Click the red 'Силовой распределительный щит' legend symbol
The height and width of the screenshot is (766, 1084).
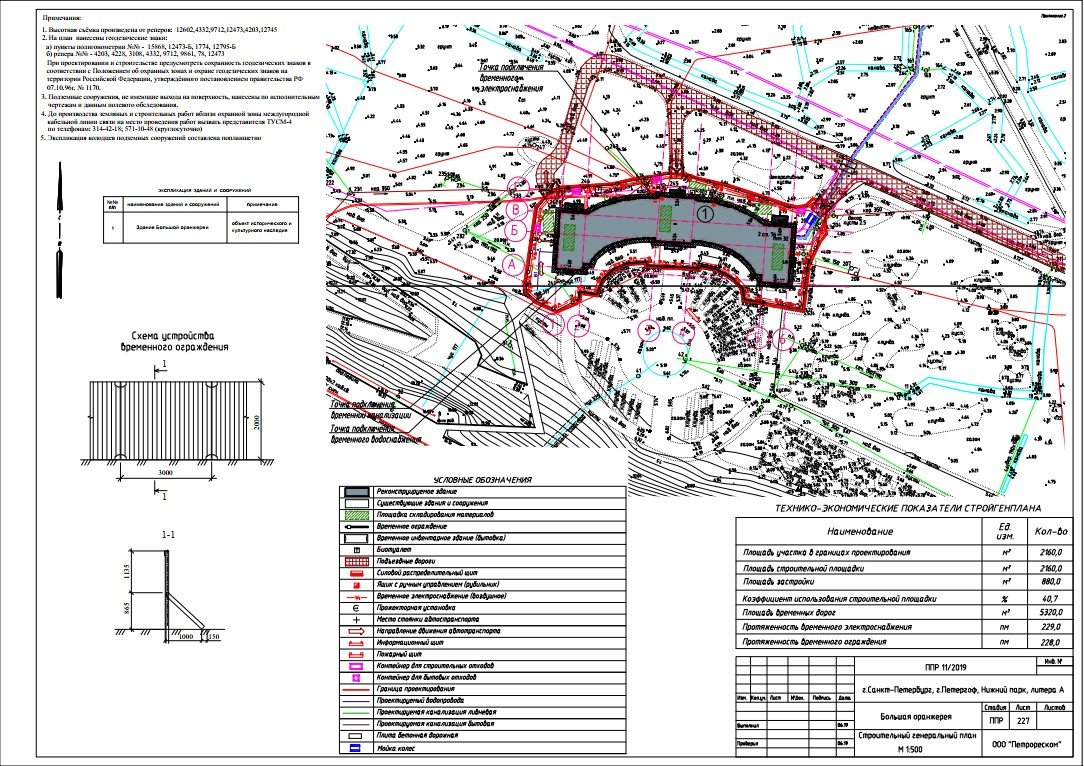click(356, 573)
